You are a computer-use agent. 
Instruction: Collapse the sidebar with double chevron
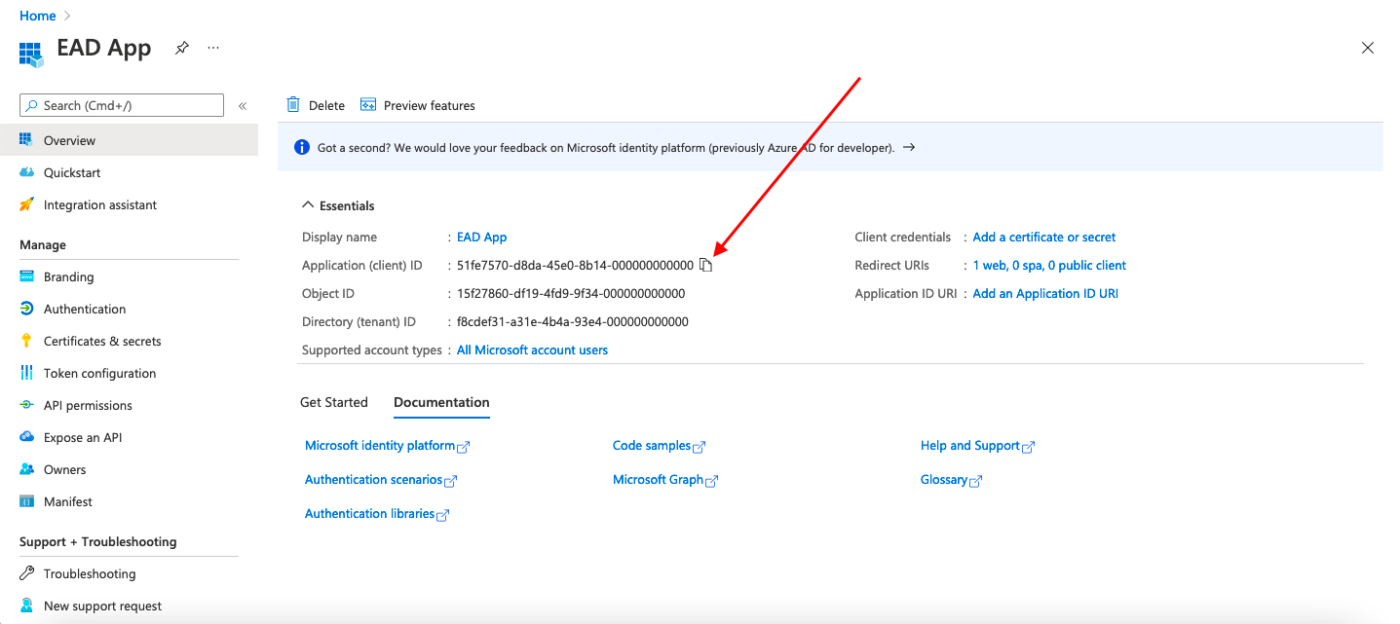point(243,106)
